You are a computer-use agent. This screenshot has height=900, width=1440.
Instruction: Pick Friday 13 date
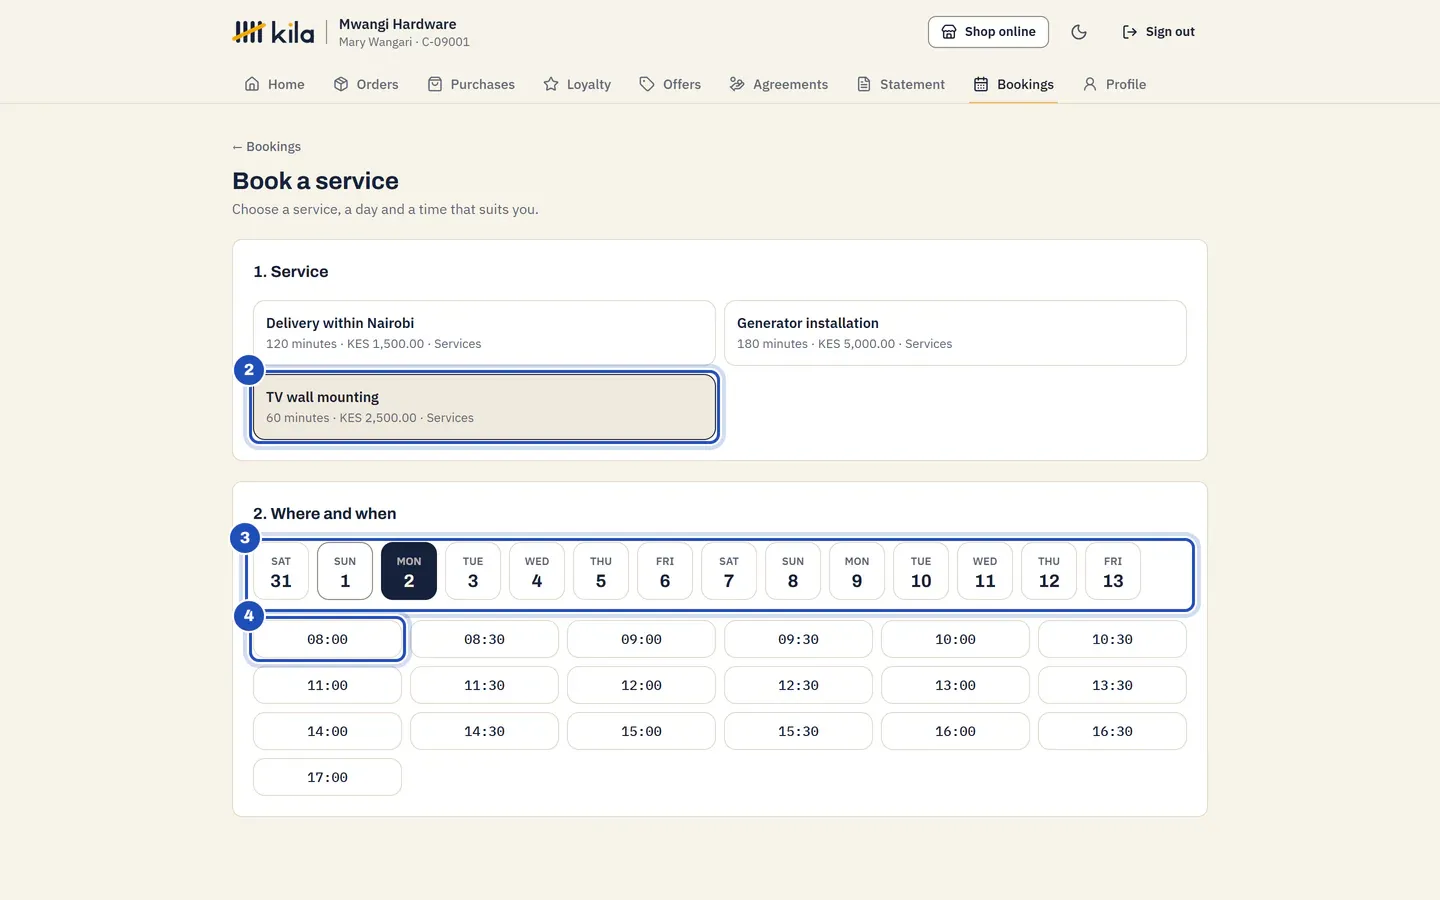1113,571
